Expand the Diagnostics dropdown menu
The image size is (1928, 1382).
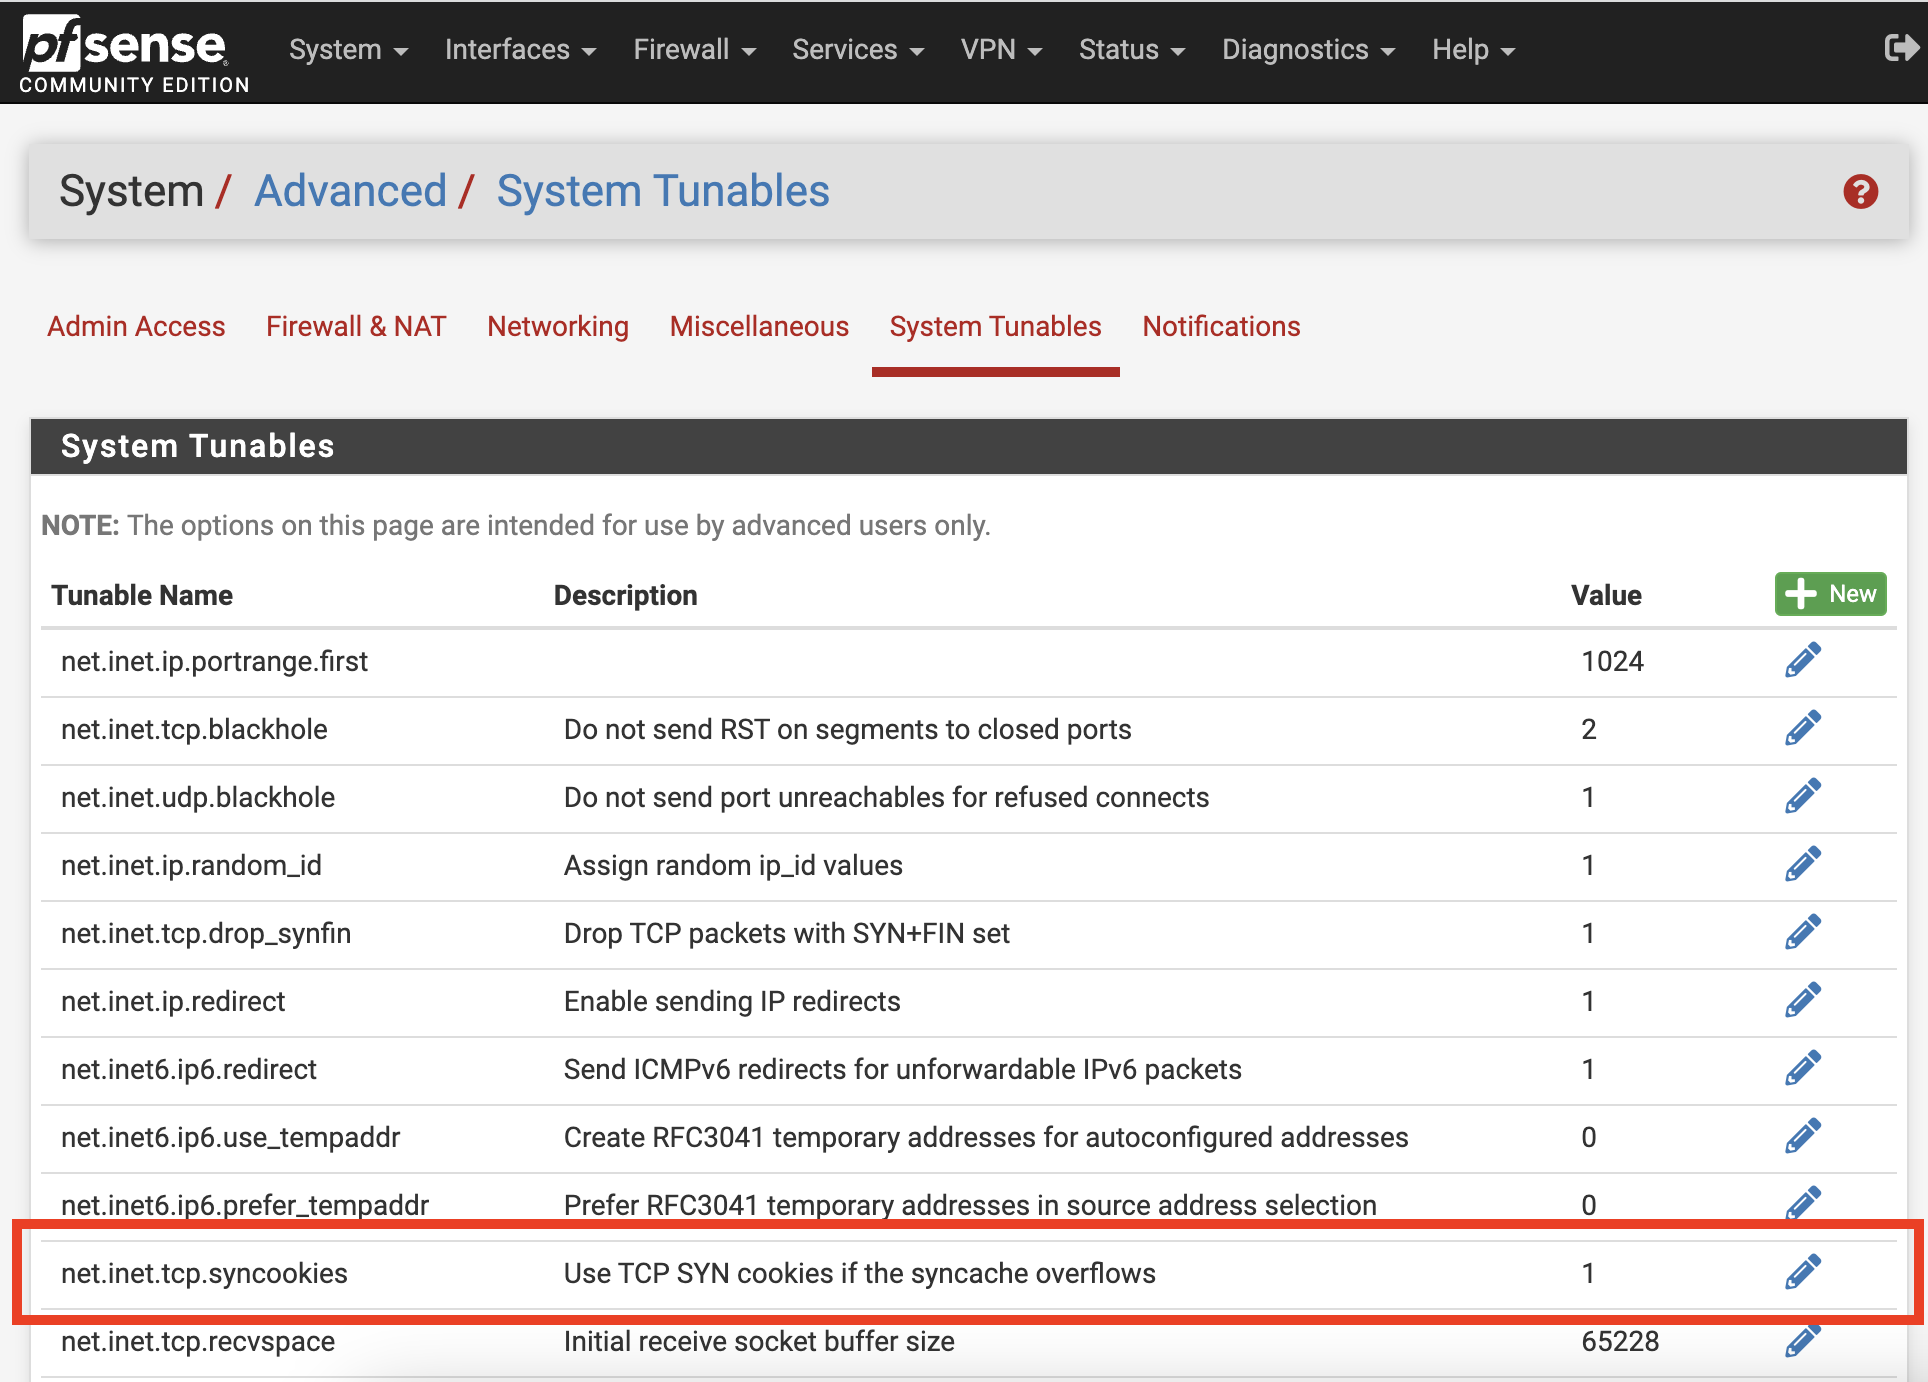pyautogui.click(x=1307, y=50)
